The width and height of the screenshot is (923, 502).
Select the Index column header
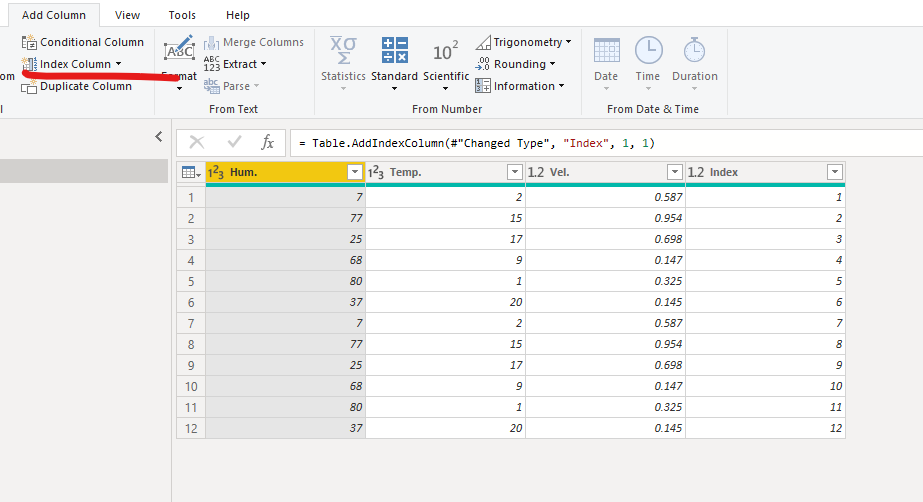click(x=766, y=172)
